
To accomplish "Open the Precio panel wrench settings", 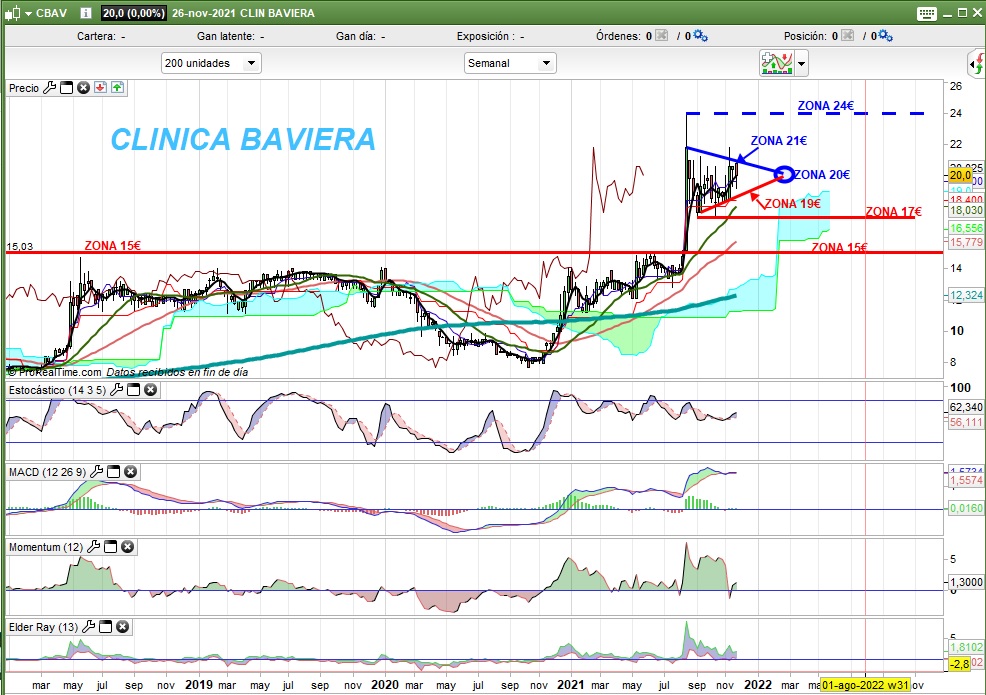I will tap(50, 88).
